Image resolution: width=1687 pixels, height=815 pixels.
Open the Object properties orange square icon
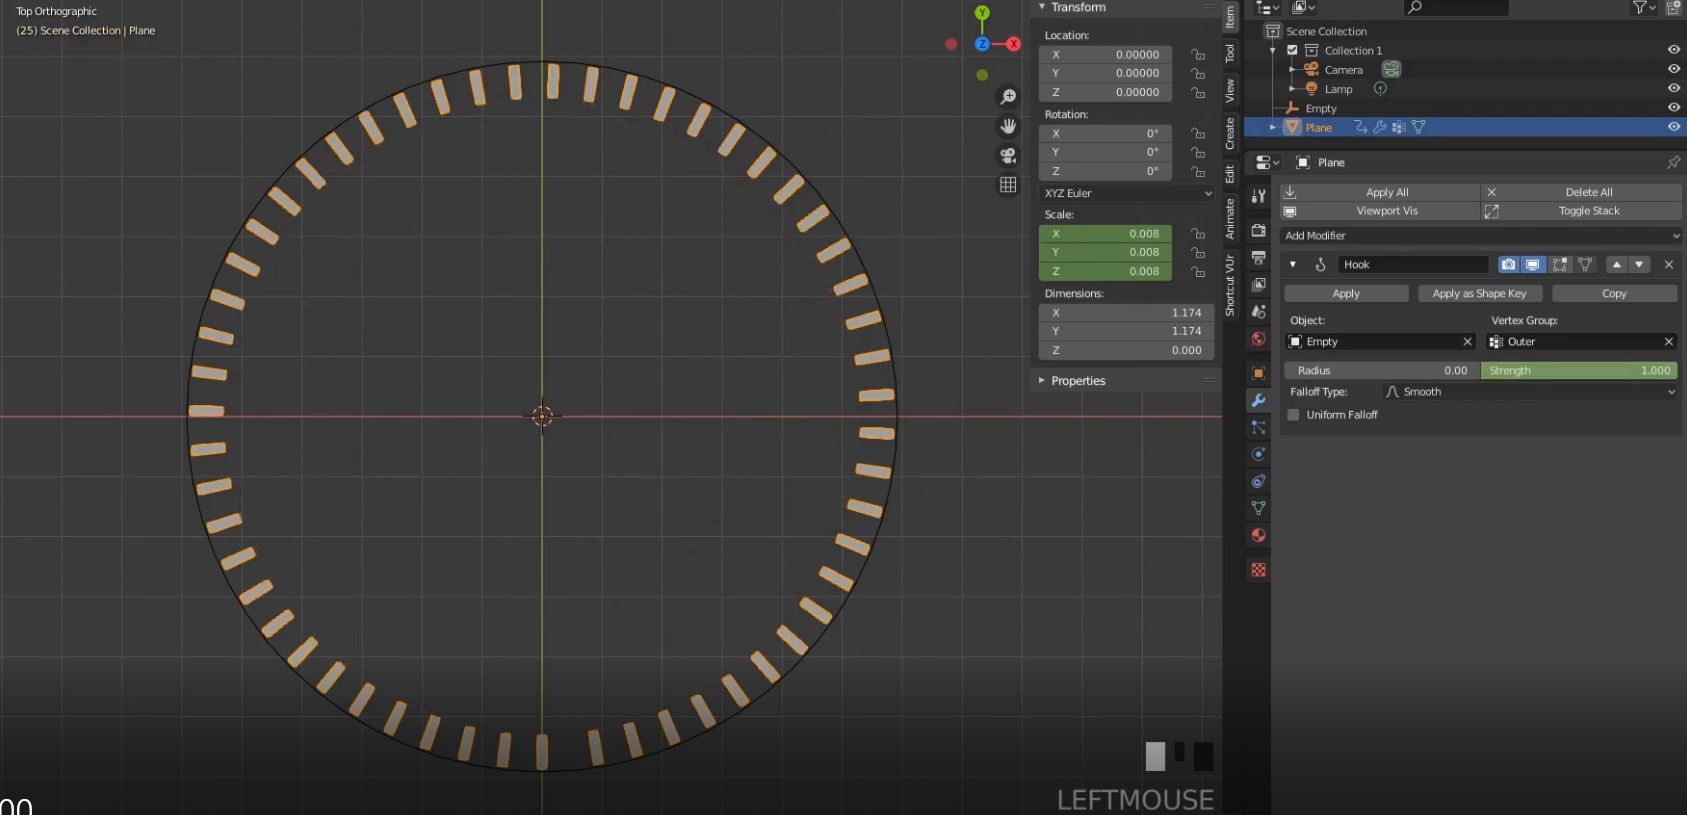1259,373
